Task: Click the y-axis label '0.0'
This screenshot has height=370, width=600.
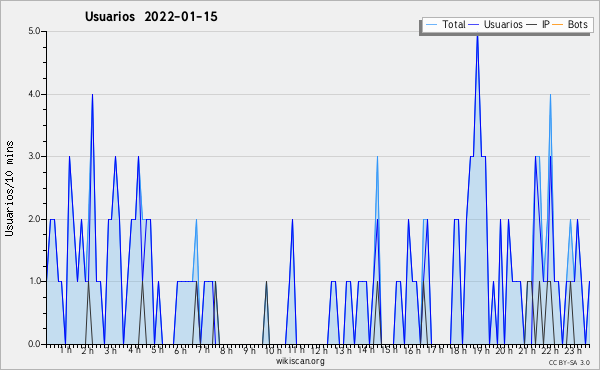Action: (34, 344)
